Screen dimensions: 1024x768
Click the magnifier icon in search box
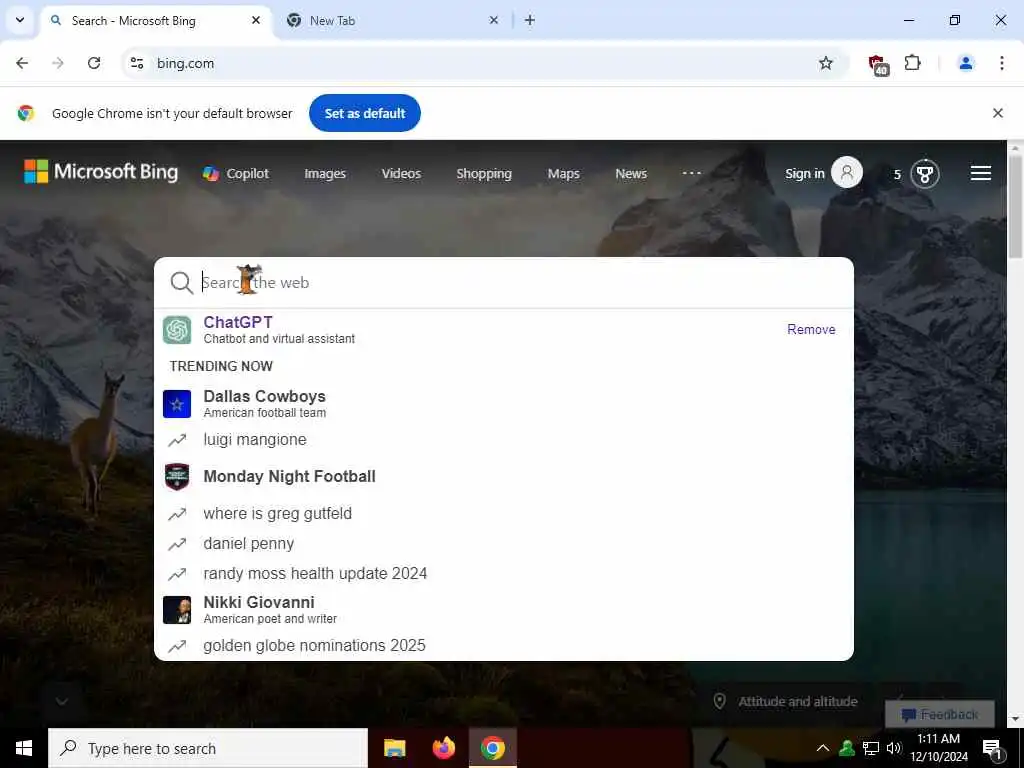point(182,283)
